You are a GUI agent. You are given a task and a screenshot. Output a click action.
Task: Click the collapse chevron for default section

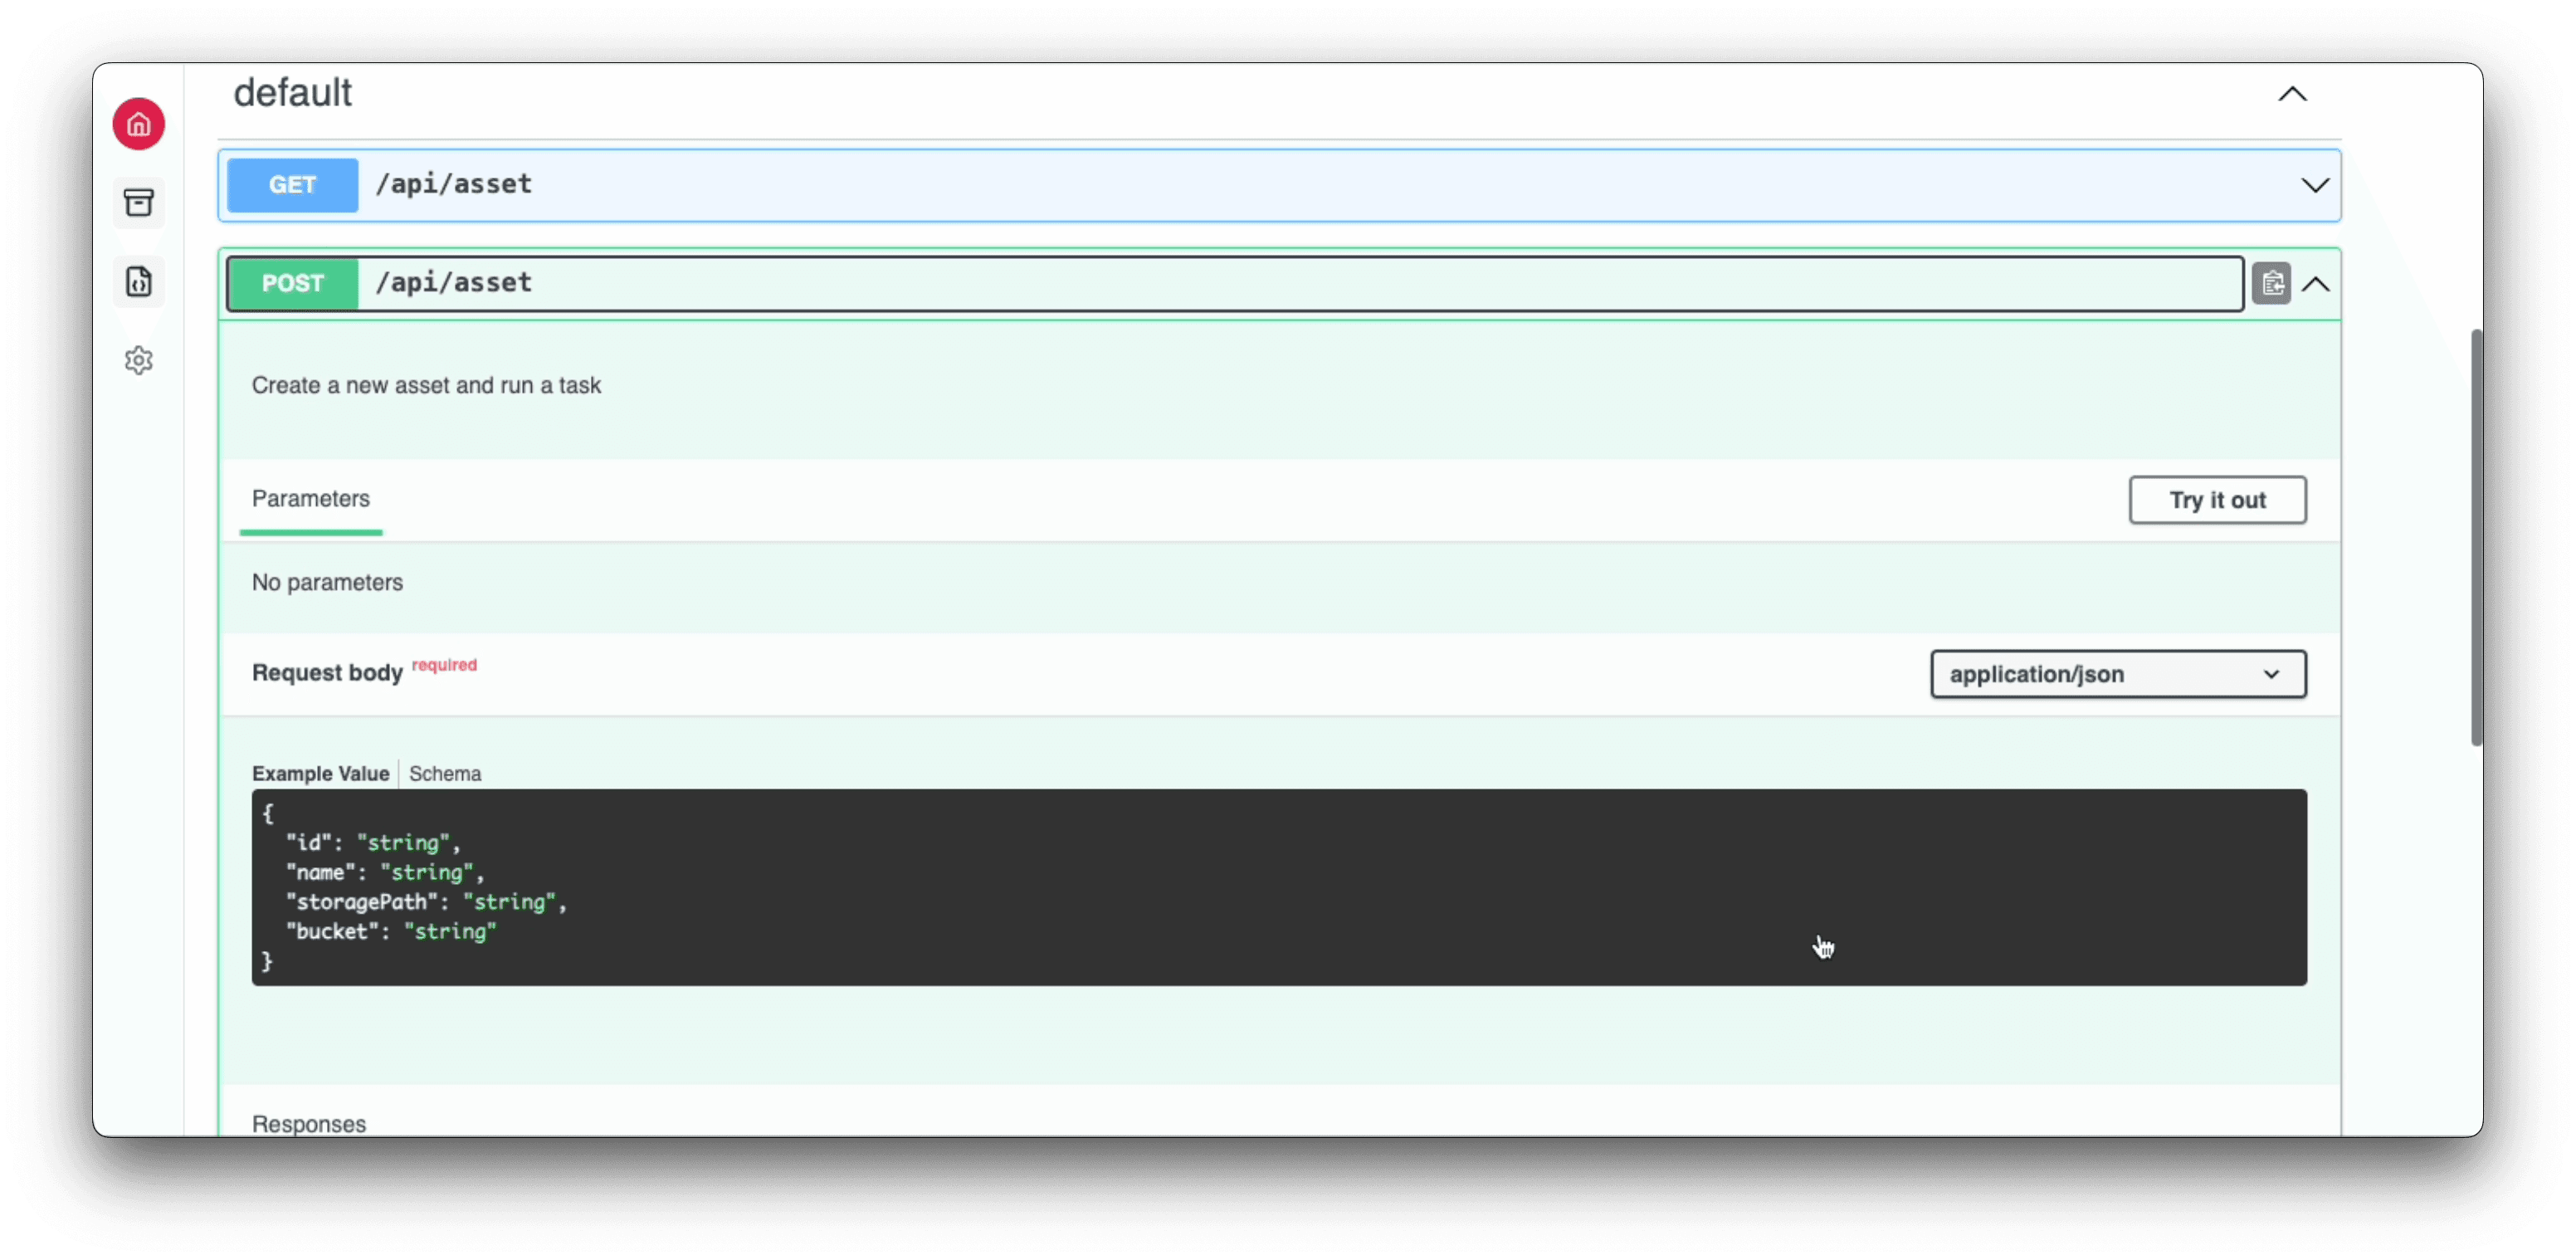coord(2292,94)
